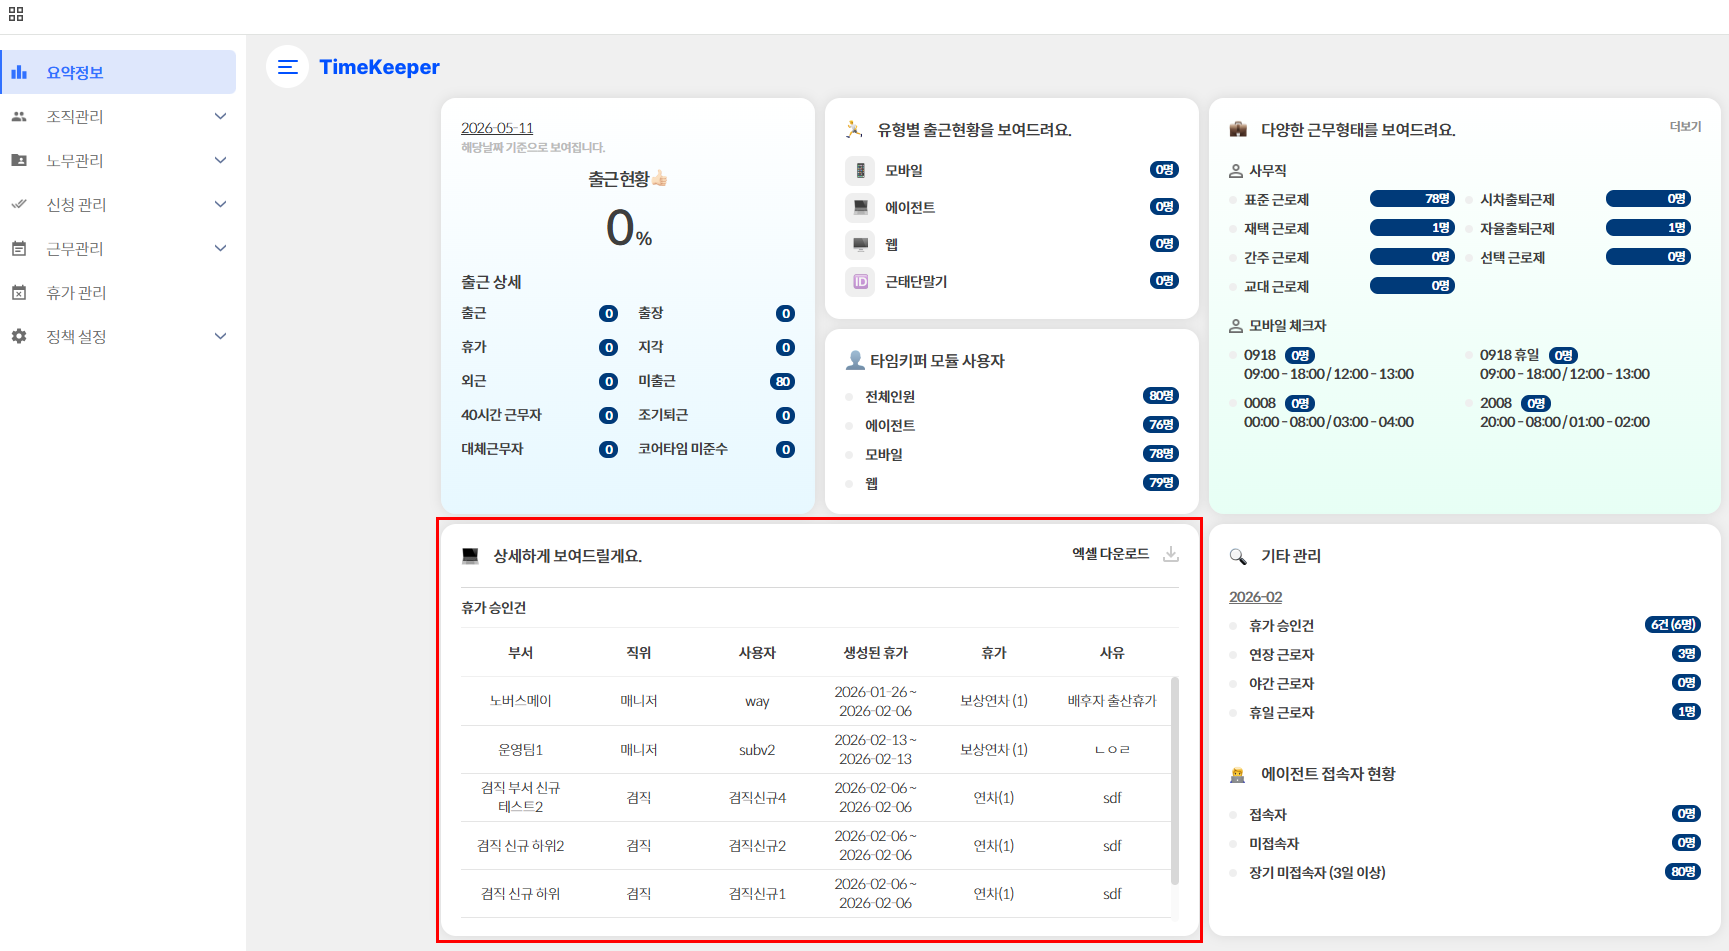Viewport: 1729px width, 951px height.
Task: Click the 부서 column header
Action: click(x=520, y=653)
